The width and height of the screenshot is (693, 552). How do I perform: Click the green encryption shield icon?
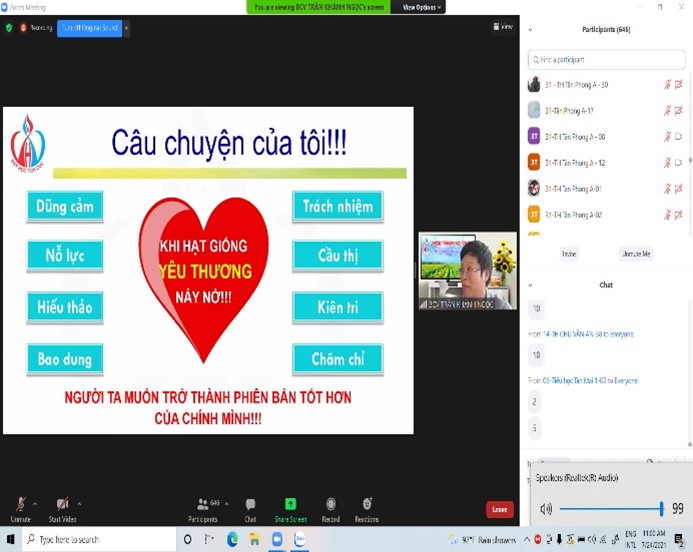pyautogui.click(x=10, y=28)
